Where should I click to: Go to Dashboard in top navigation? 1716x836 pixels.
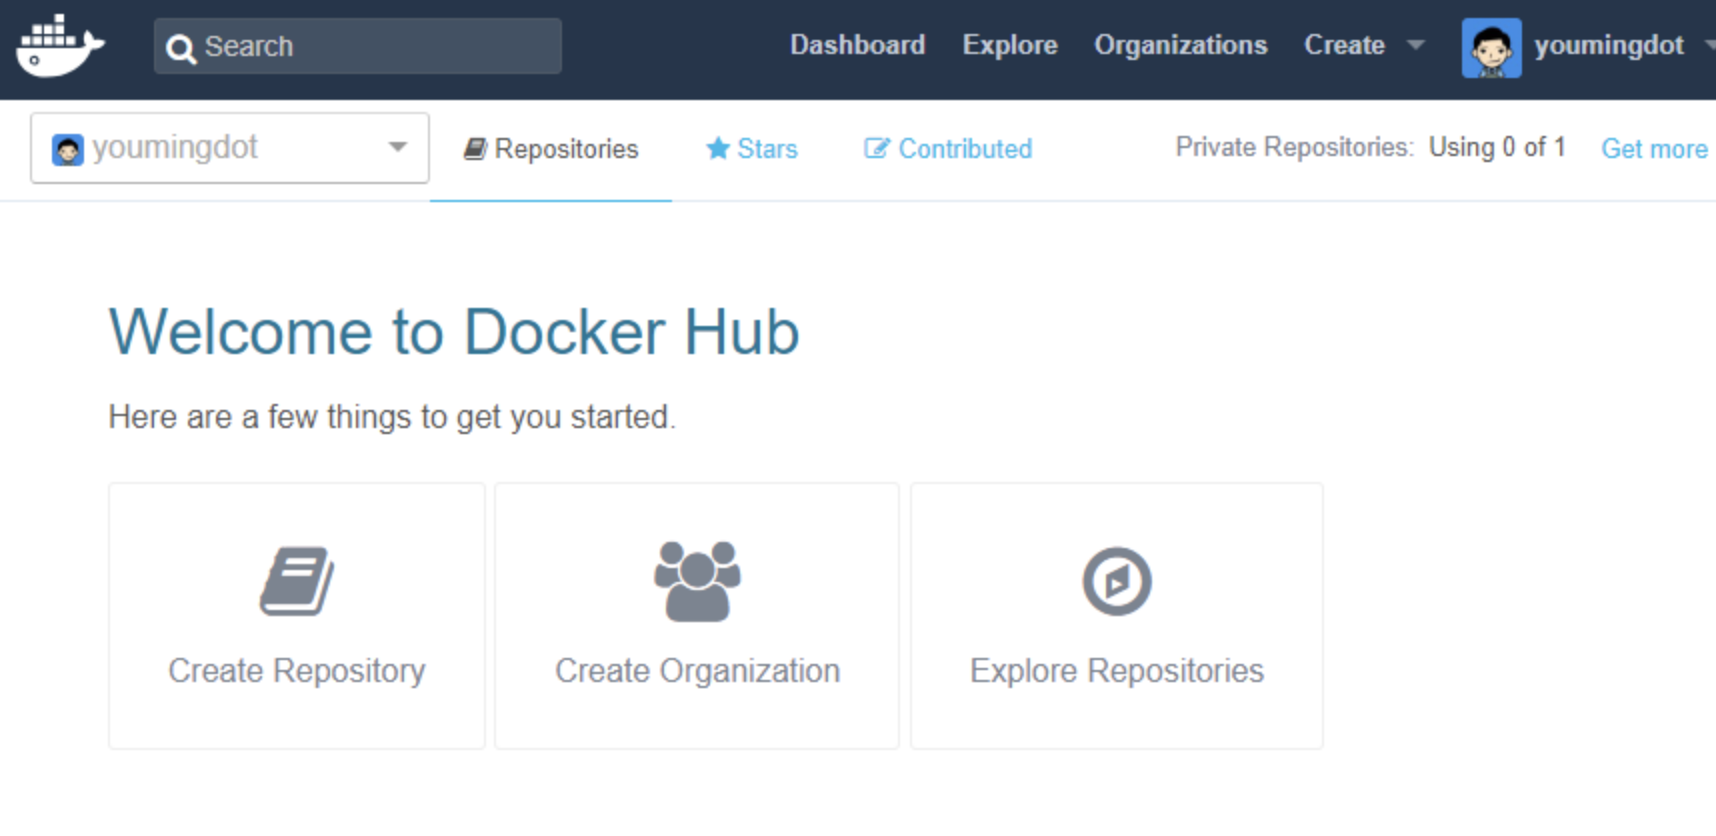857,45
